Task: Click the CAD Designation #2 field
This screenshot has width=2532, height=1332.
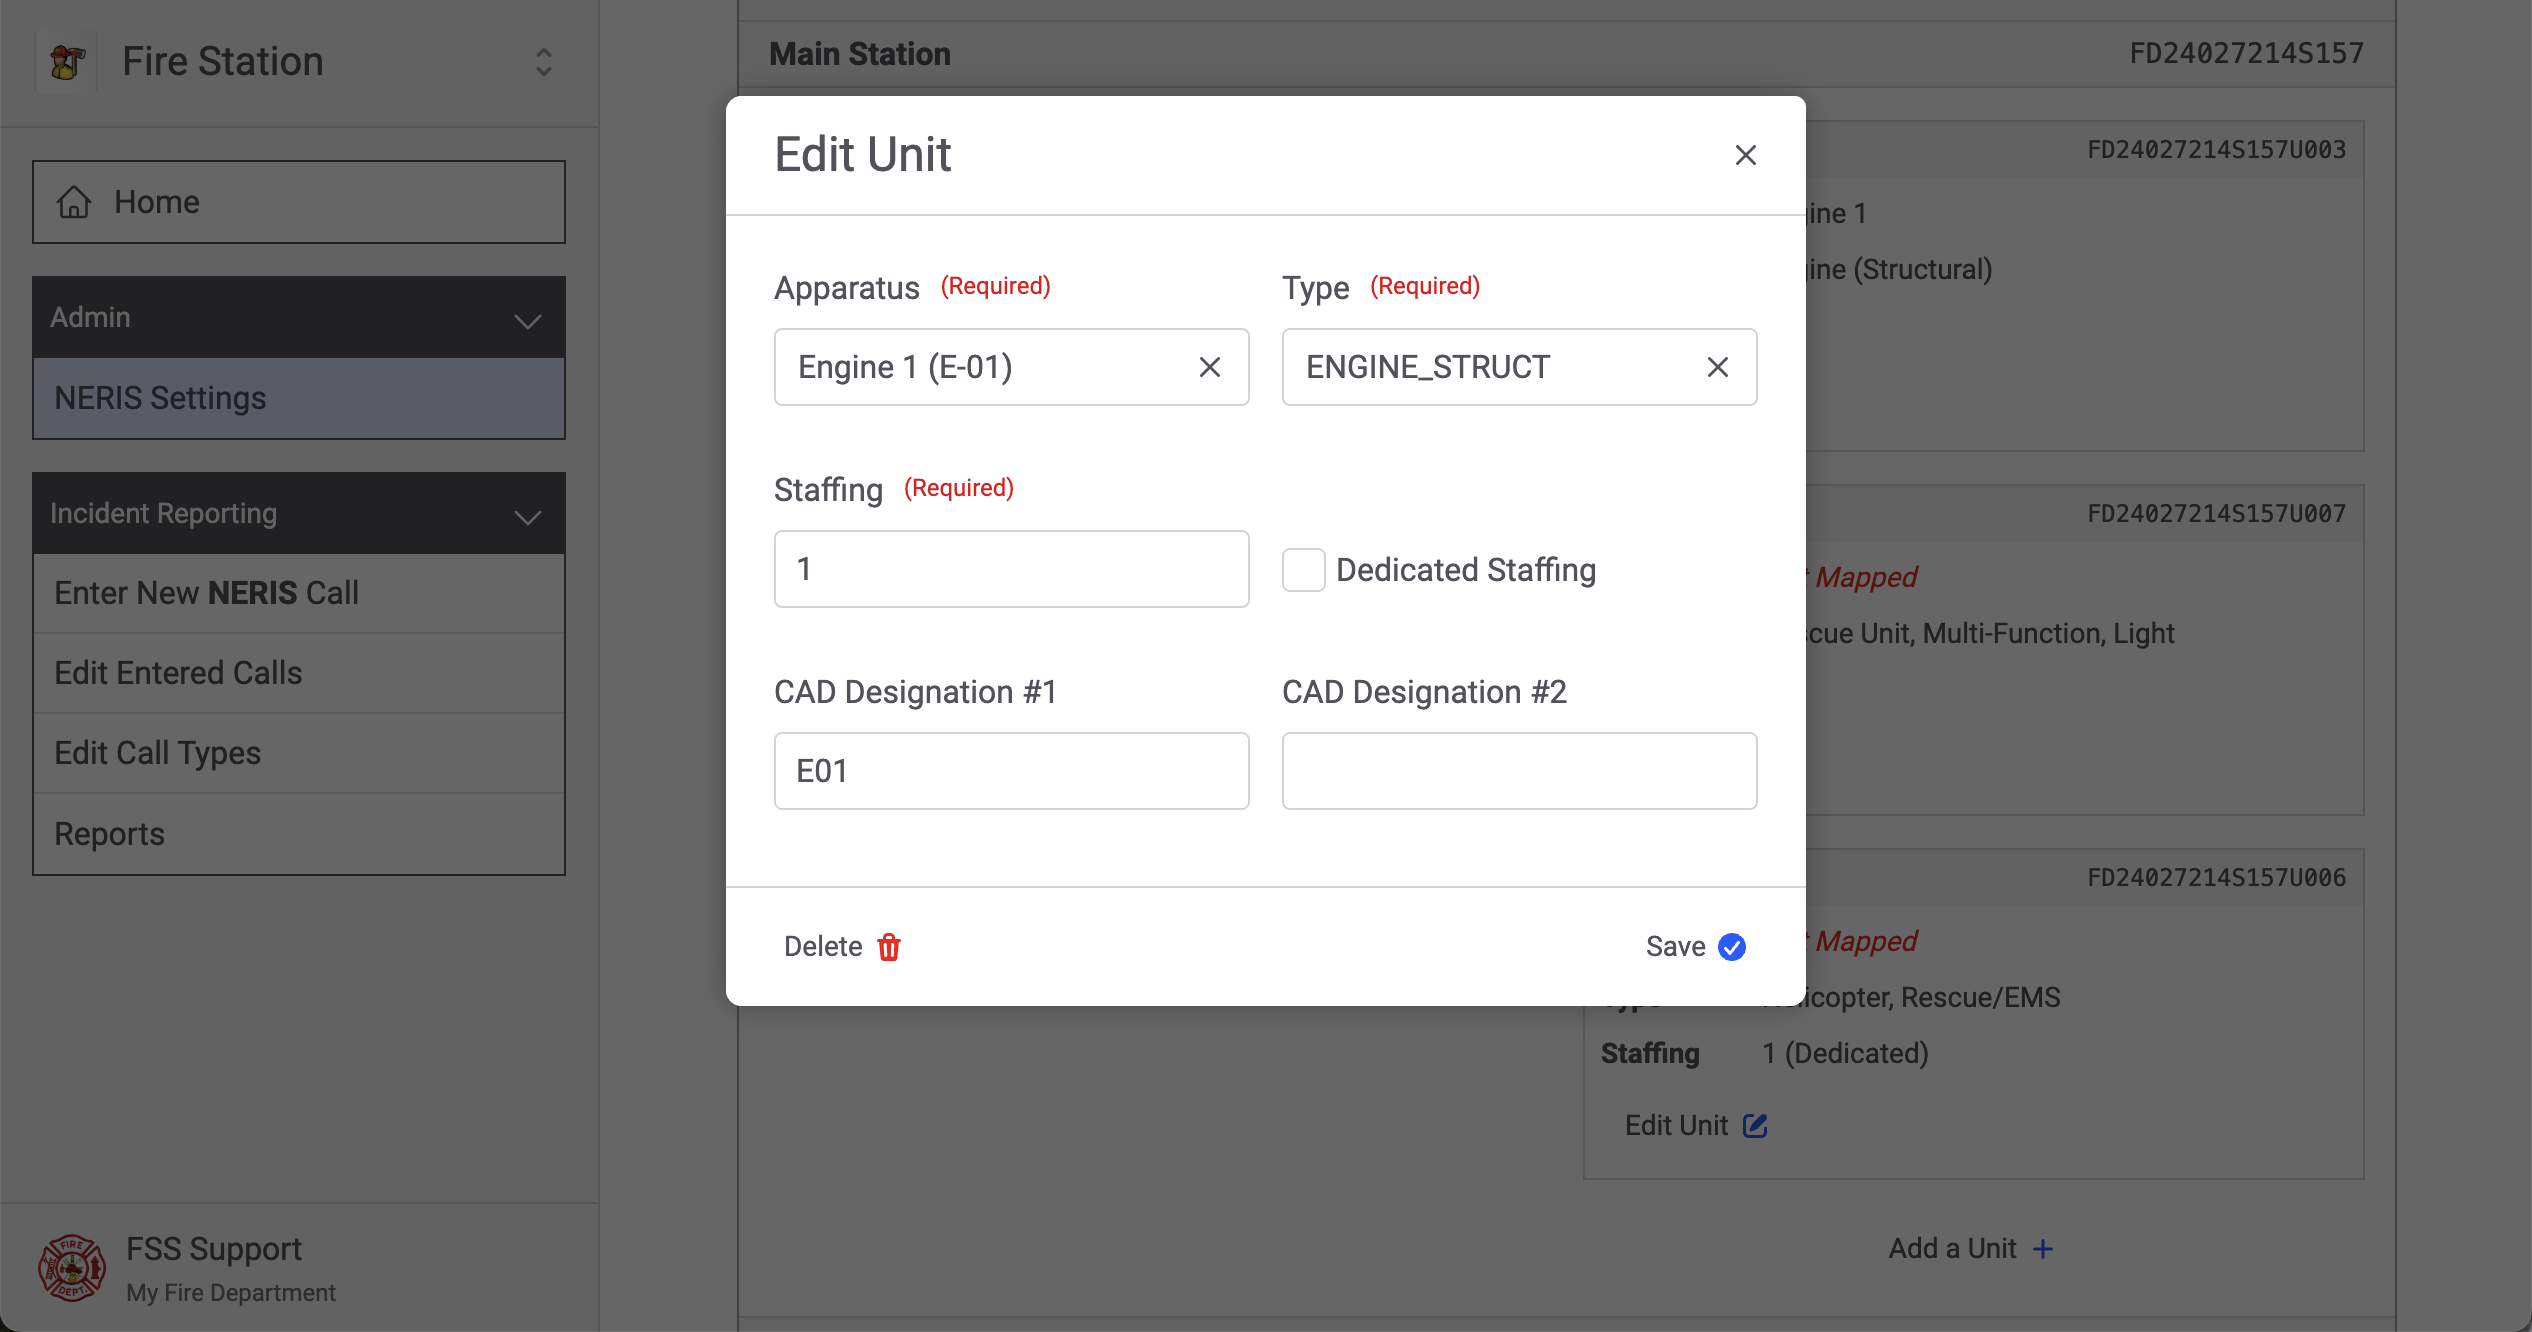Action: point(1519,771)
